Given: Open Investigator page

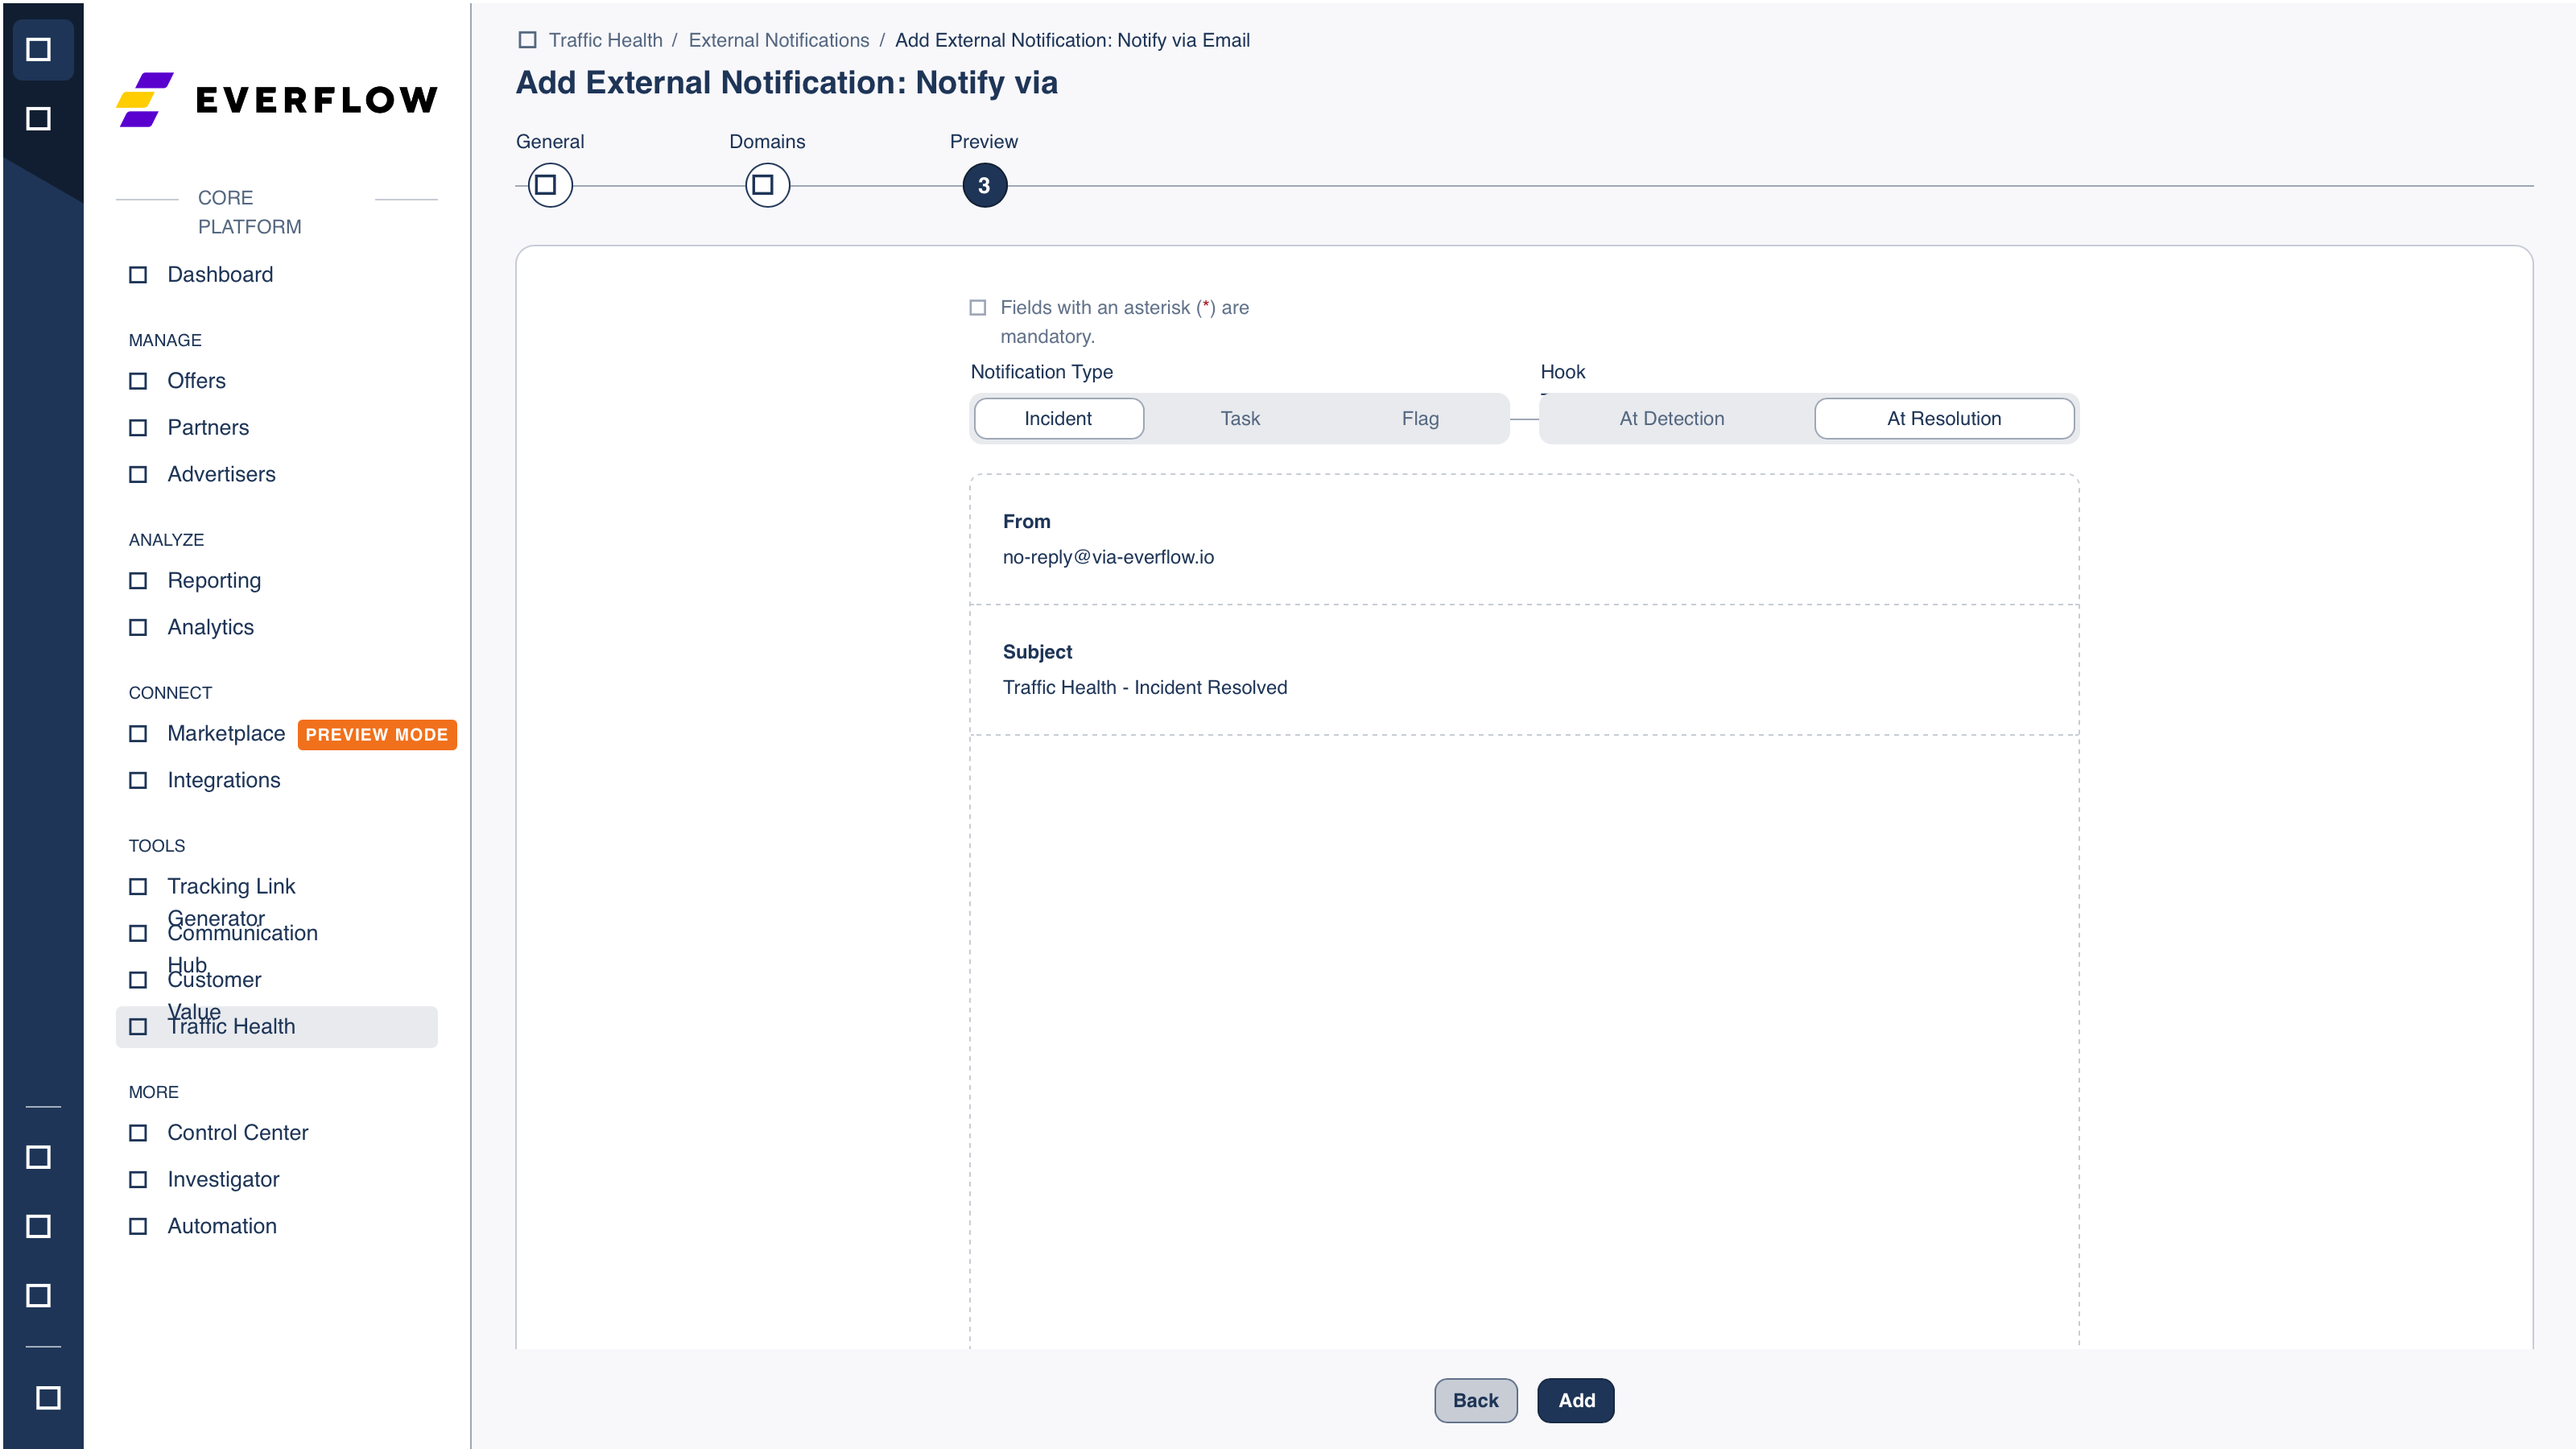Looking at the screenshot, I should tap(276, 1180).
